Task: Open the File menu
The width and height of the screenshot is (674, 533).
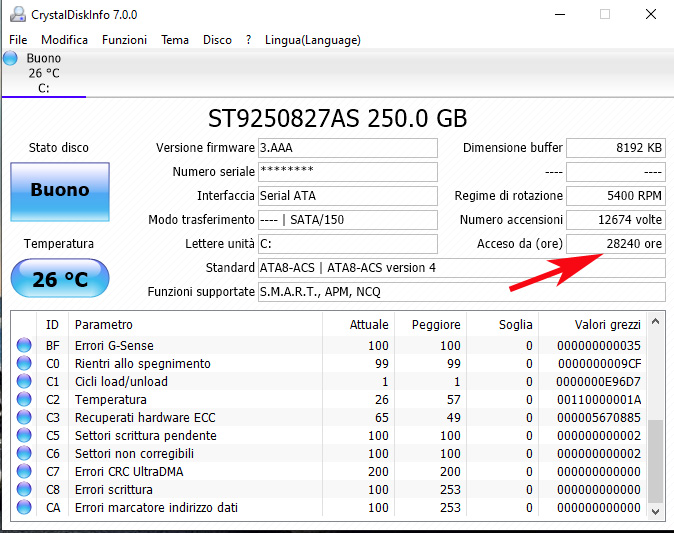Action: (18, 40)
